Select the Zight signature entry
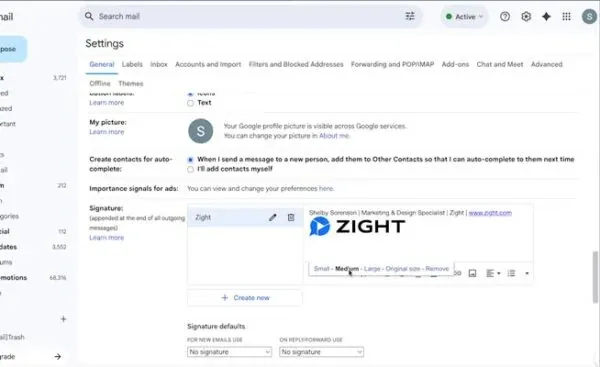The height and width of the screenshot is (367, 600). point(245,217)
